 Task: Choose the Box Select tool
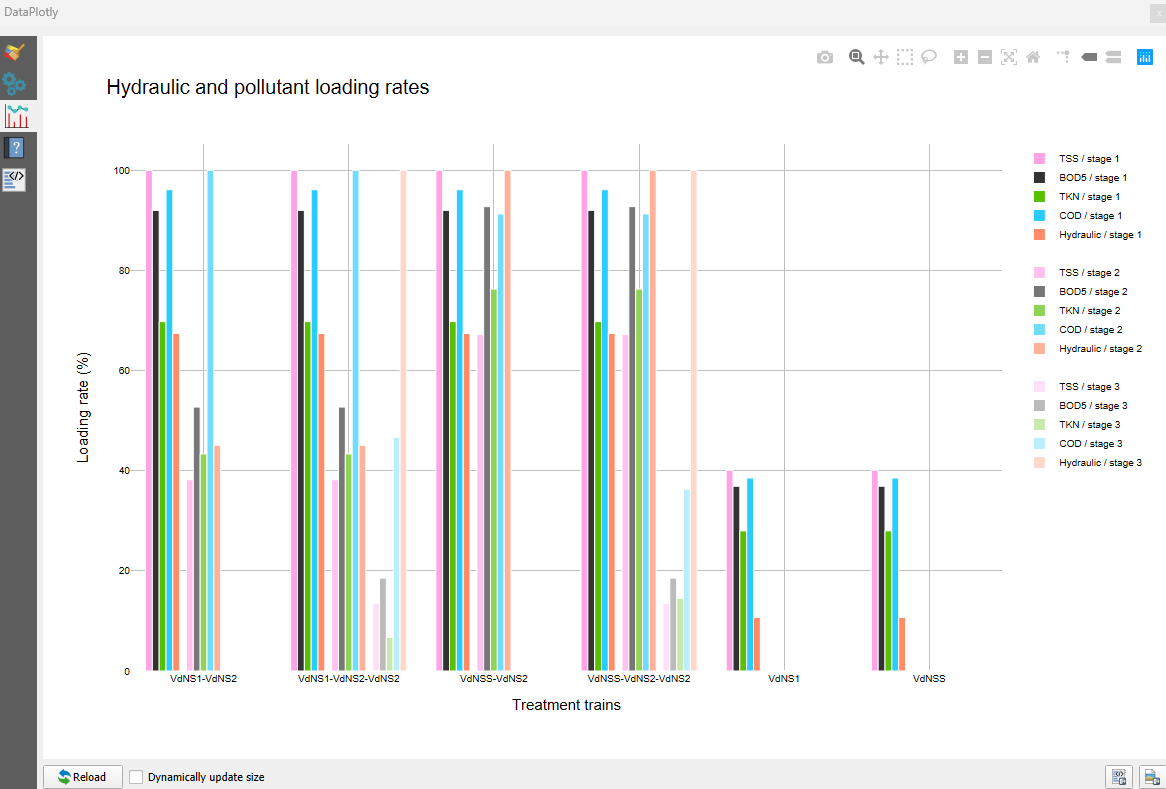(x=905, y=58)
